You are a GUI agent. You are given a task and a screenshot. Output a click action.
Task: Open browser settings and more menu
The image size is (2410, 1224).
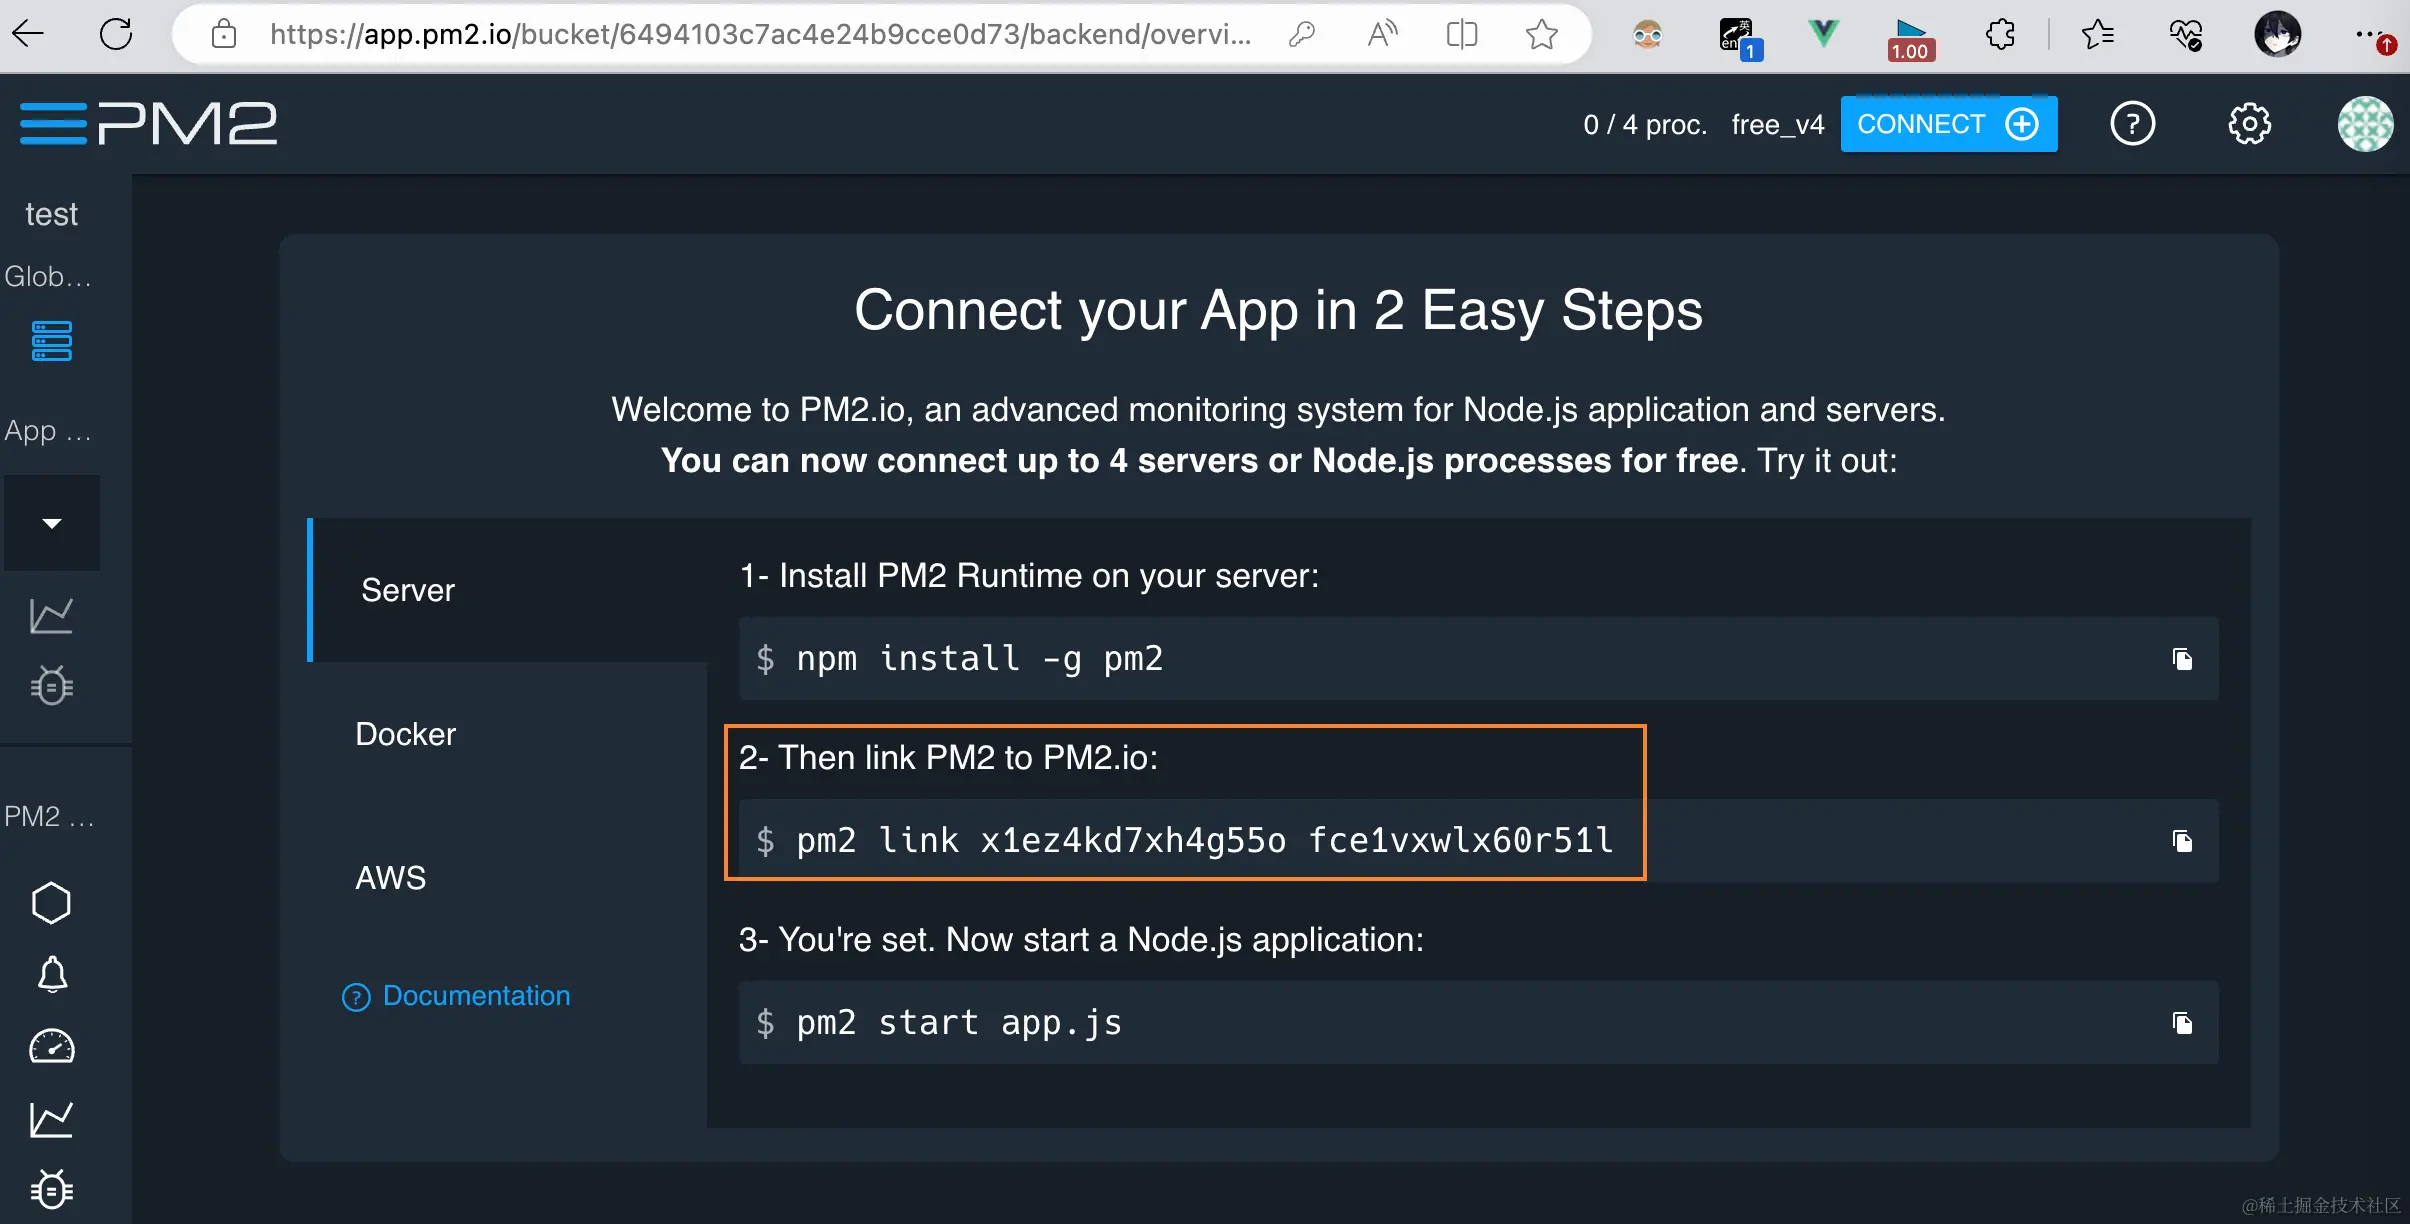tap(2375, 36)
